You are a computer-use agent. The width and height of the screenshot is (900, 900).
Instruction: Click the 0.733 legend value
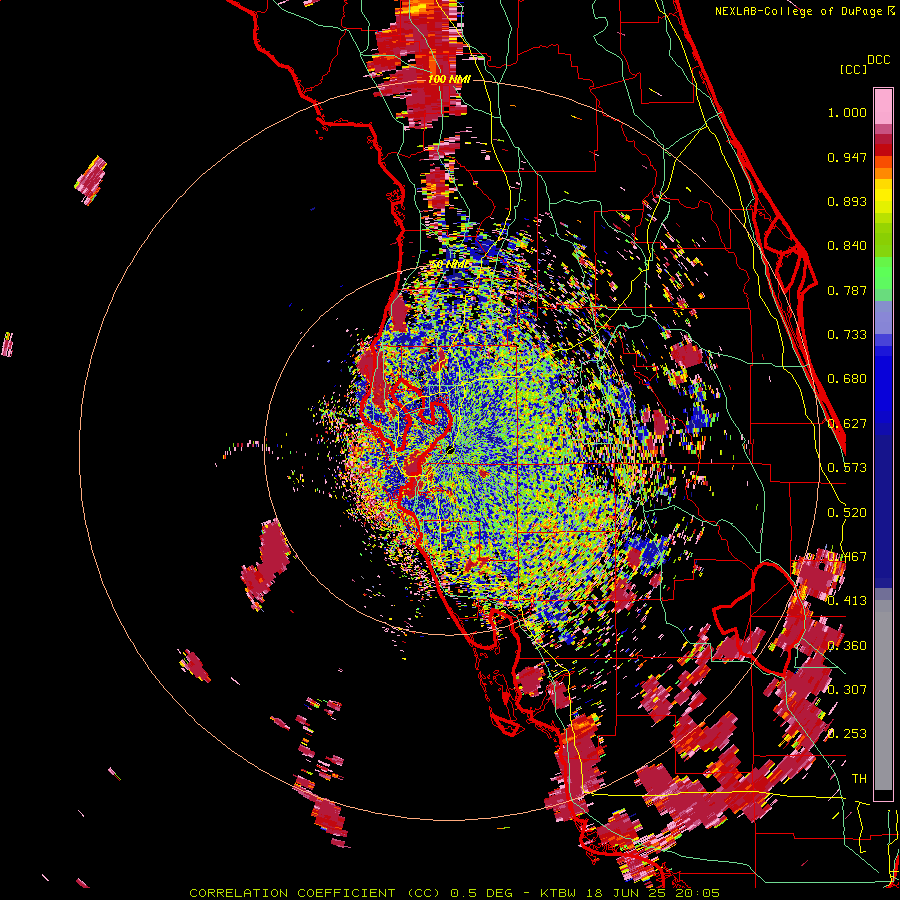(847, 335)
